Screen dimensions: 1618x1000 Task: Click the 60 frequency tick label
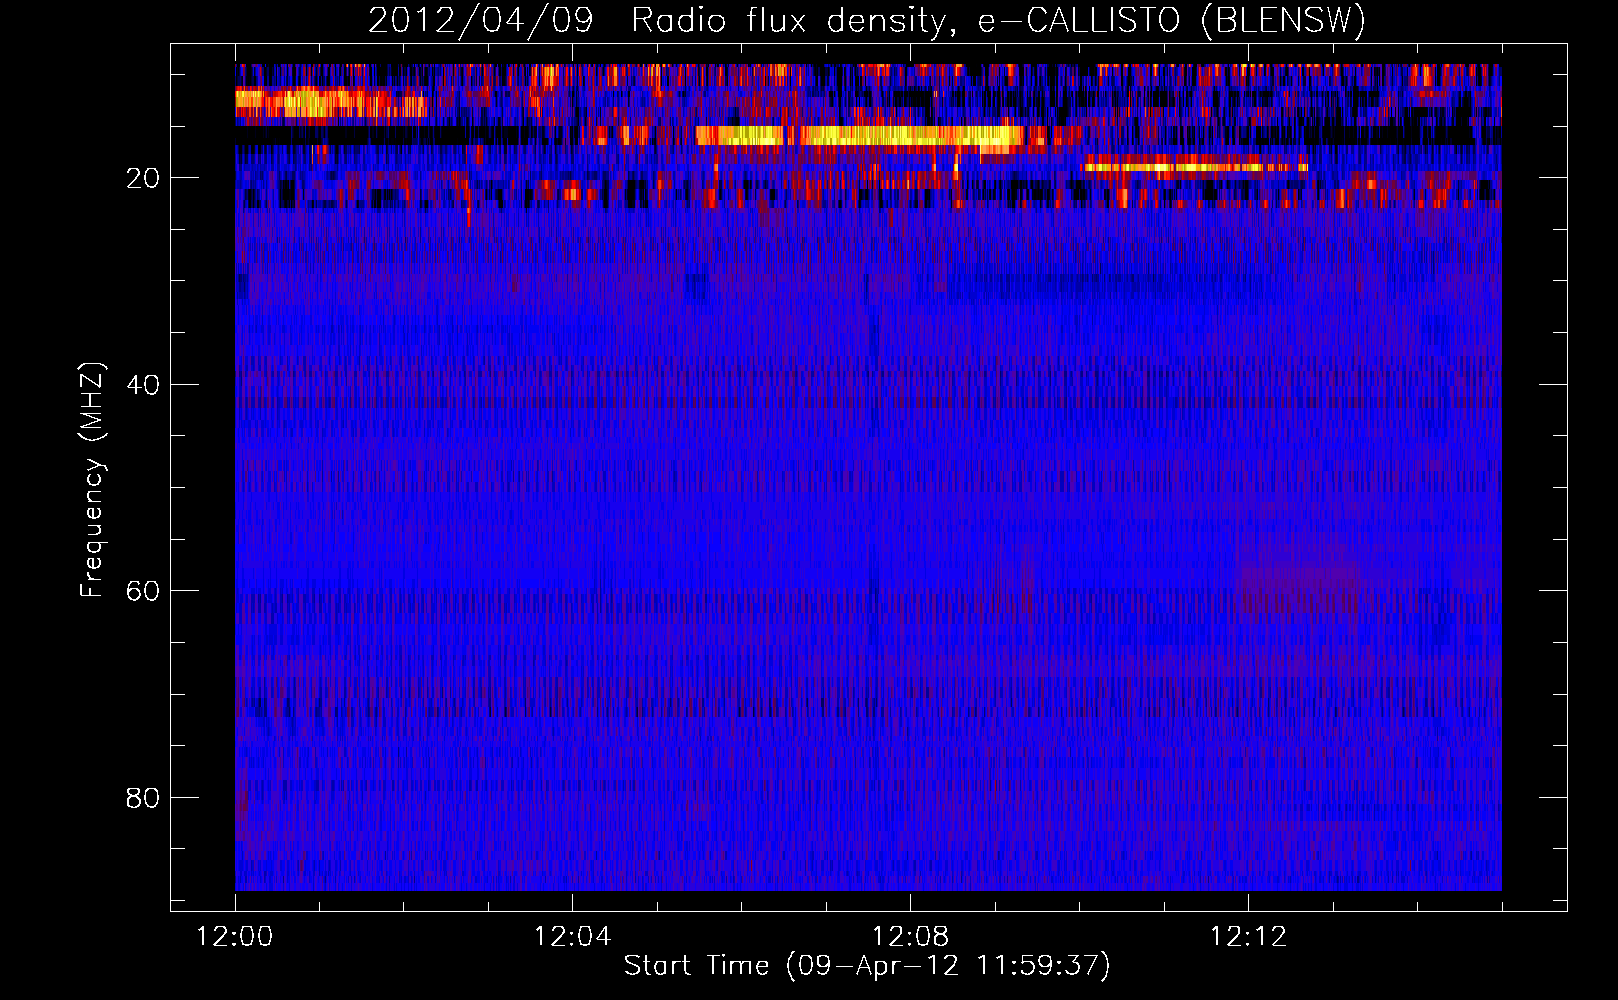coord(144,591)
